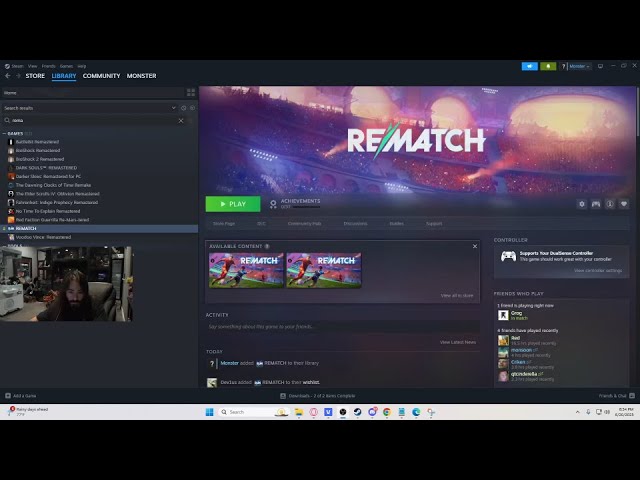Open the Monster account dropdown

coord(579,66)
